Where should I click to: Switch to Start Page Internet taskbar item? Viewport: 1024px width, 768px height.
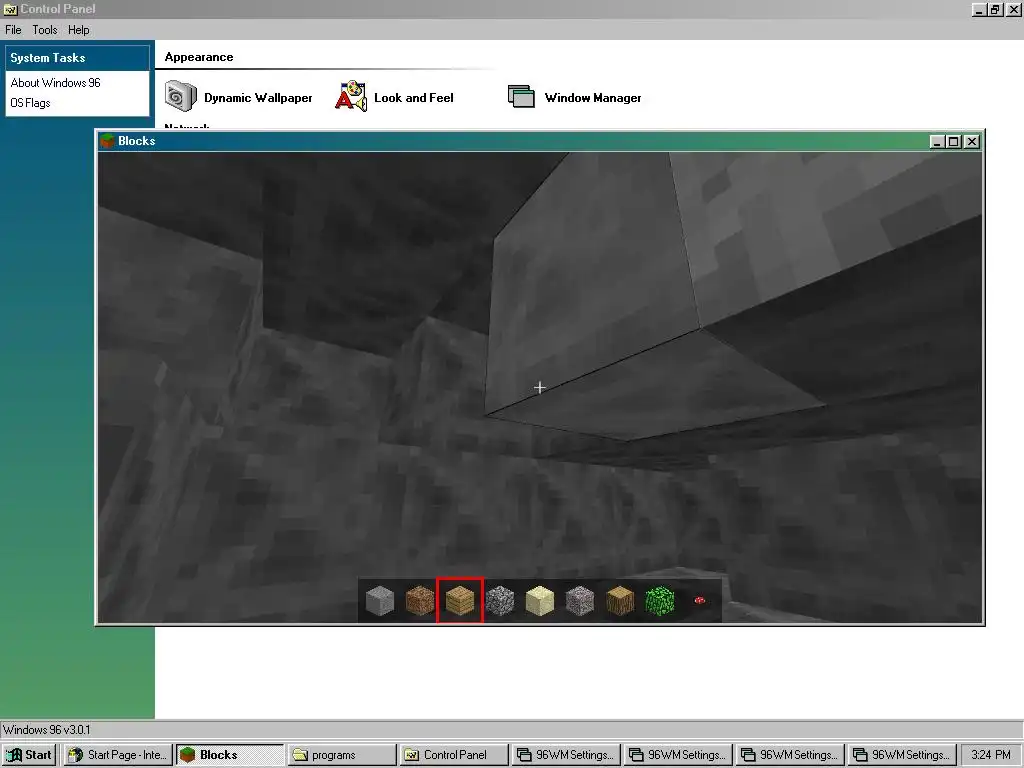point(118,755)
